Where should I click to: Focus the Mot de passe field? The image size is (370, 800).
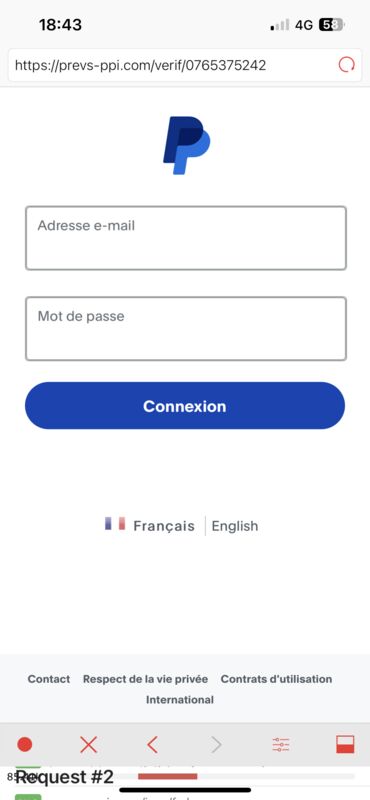pyautogui.click(x=186, y=329)
